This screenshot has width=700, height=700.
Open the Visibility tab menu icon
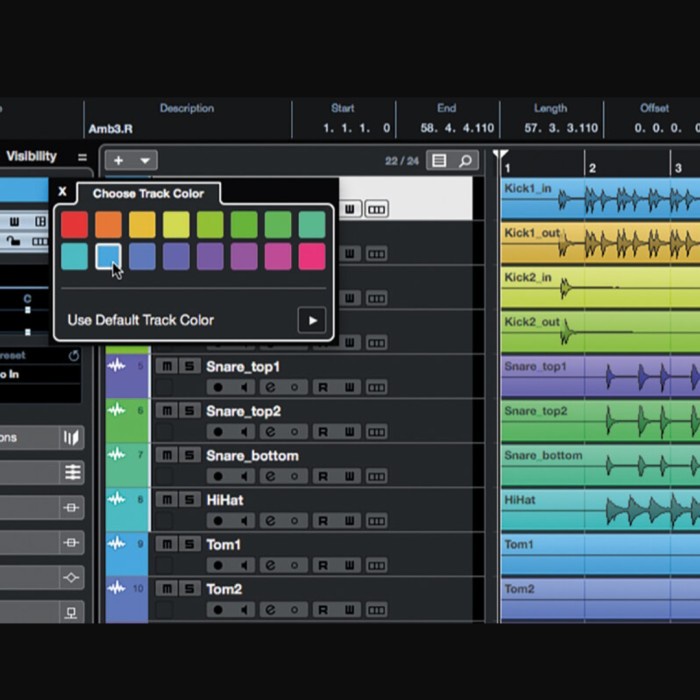82,157
